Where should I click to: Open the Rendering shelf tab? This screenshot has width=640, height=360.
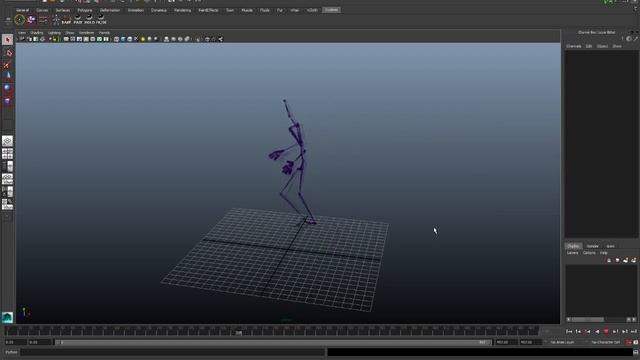182,10
